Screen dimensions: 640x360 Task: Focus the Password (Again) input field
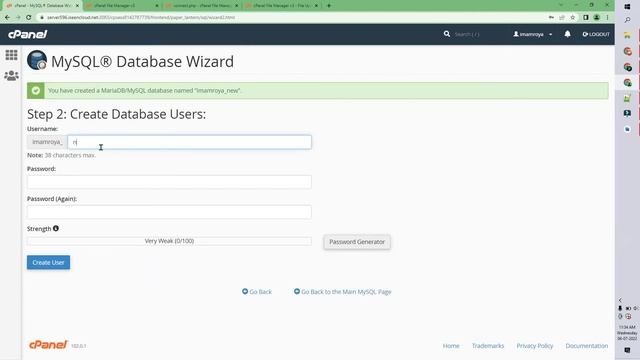tap(169, 212)
